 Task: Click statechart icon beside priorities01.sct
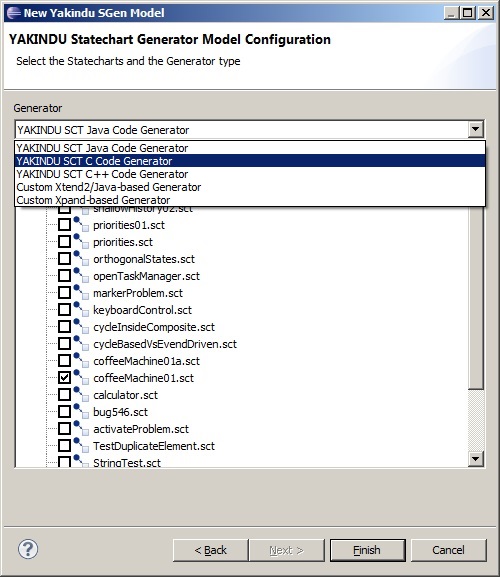81,224
